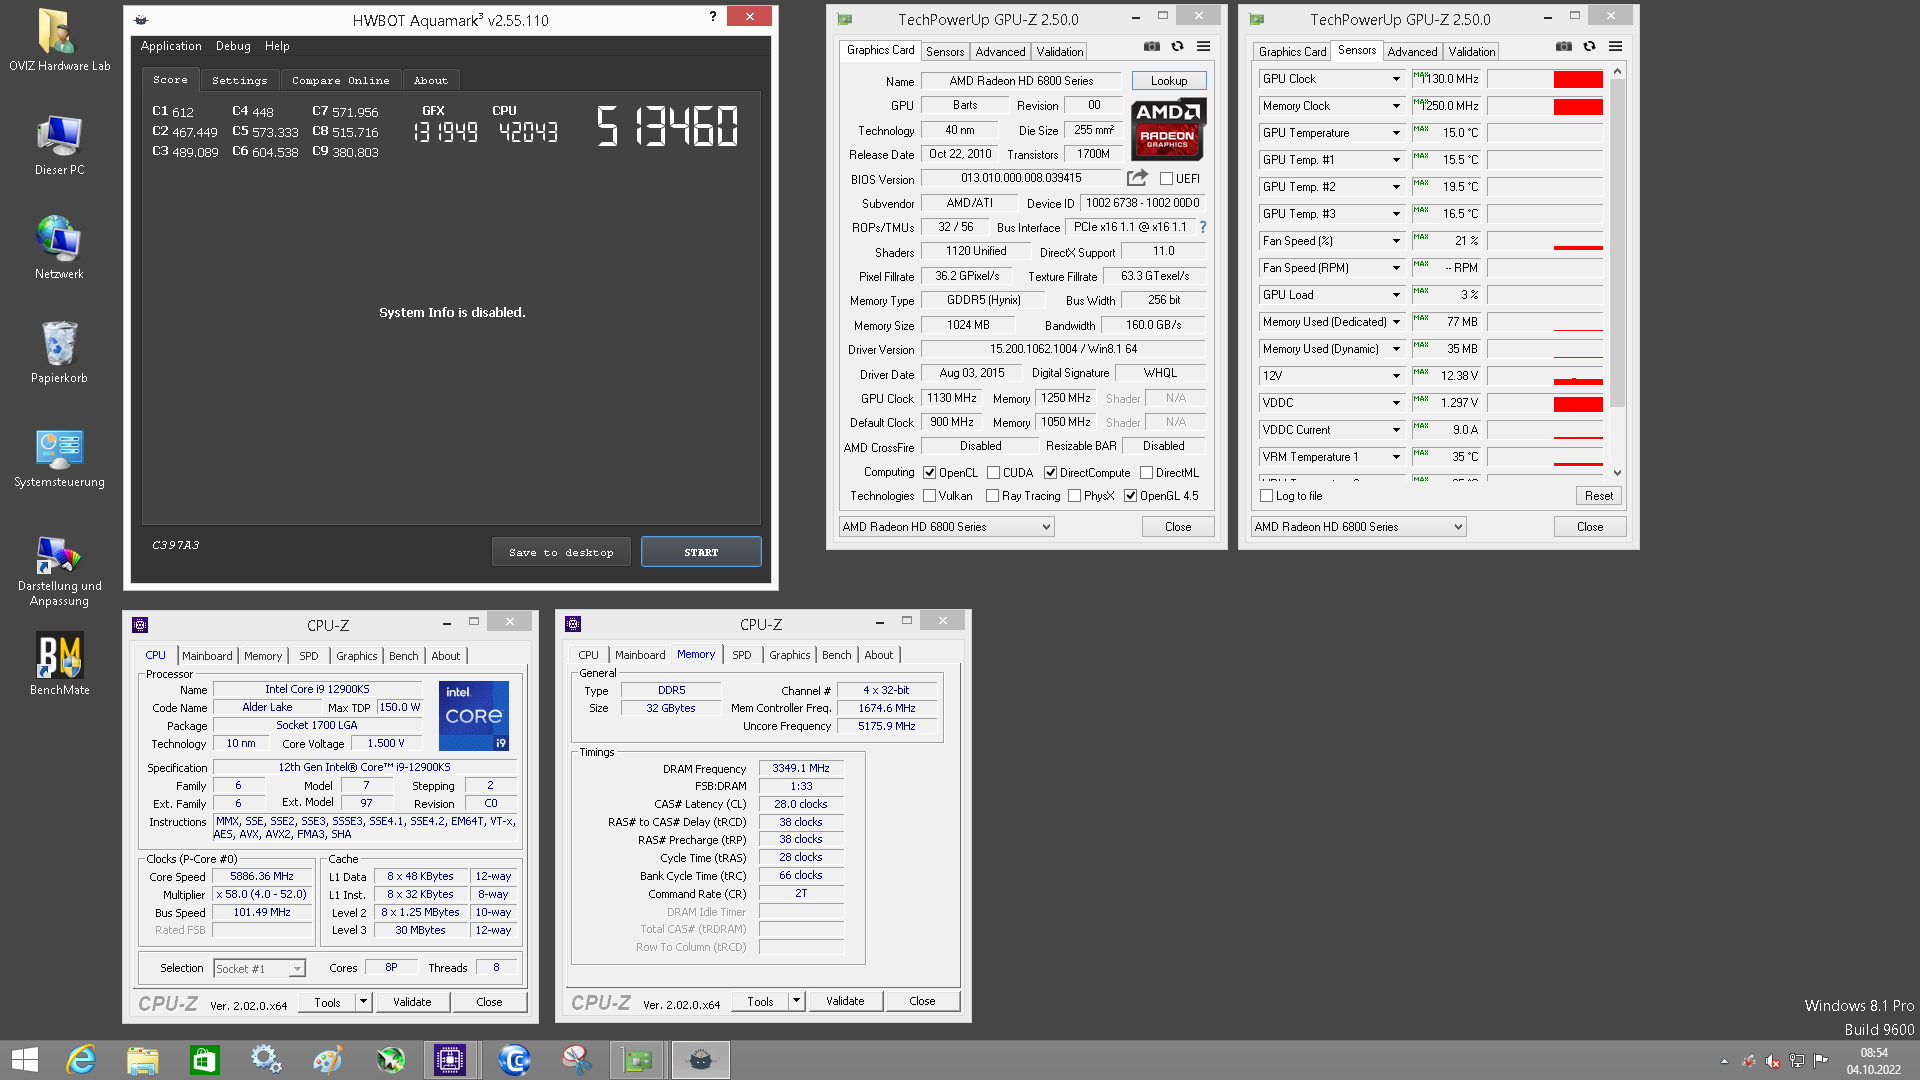Click the START button in Aquamark
The height and width of the screenshot is (1080, 1920).
pyautogui.click(x=701, y=552)
